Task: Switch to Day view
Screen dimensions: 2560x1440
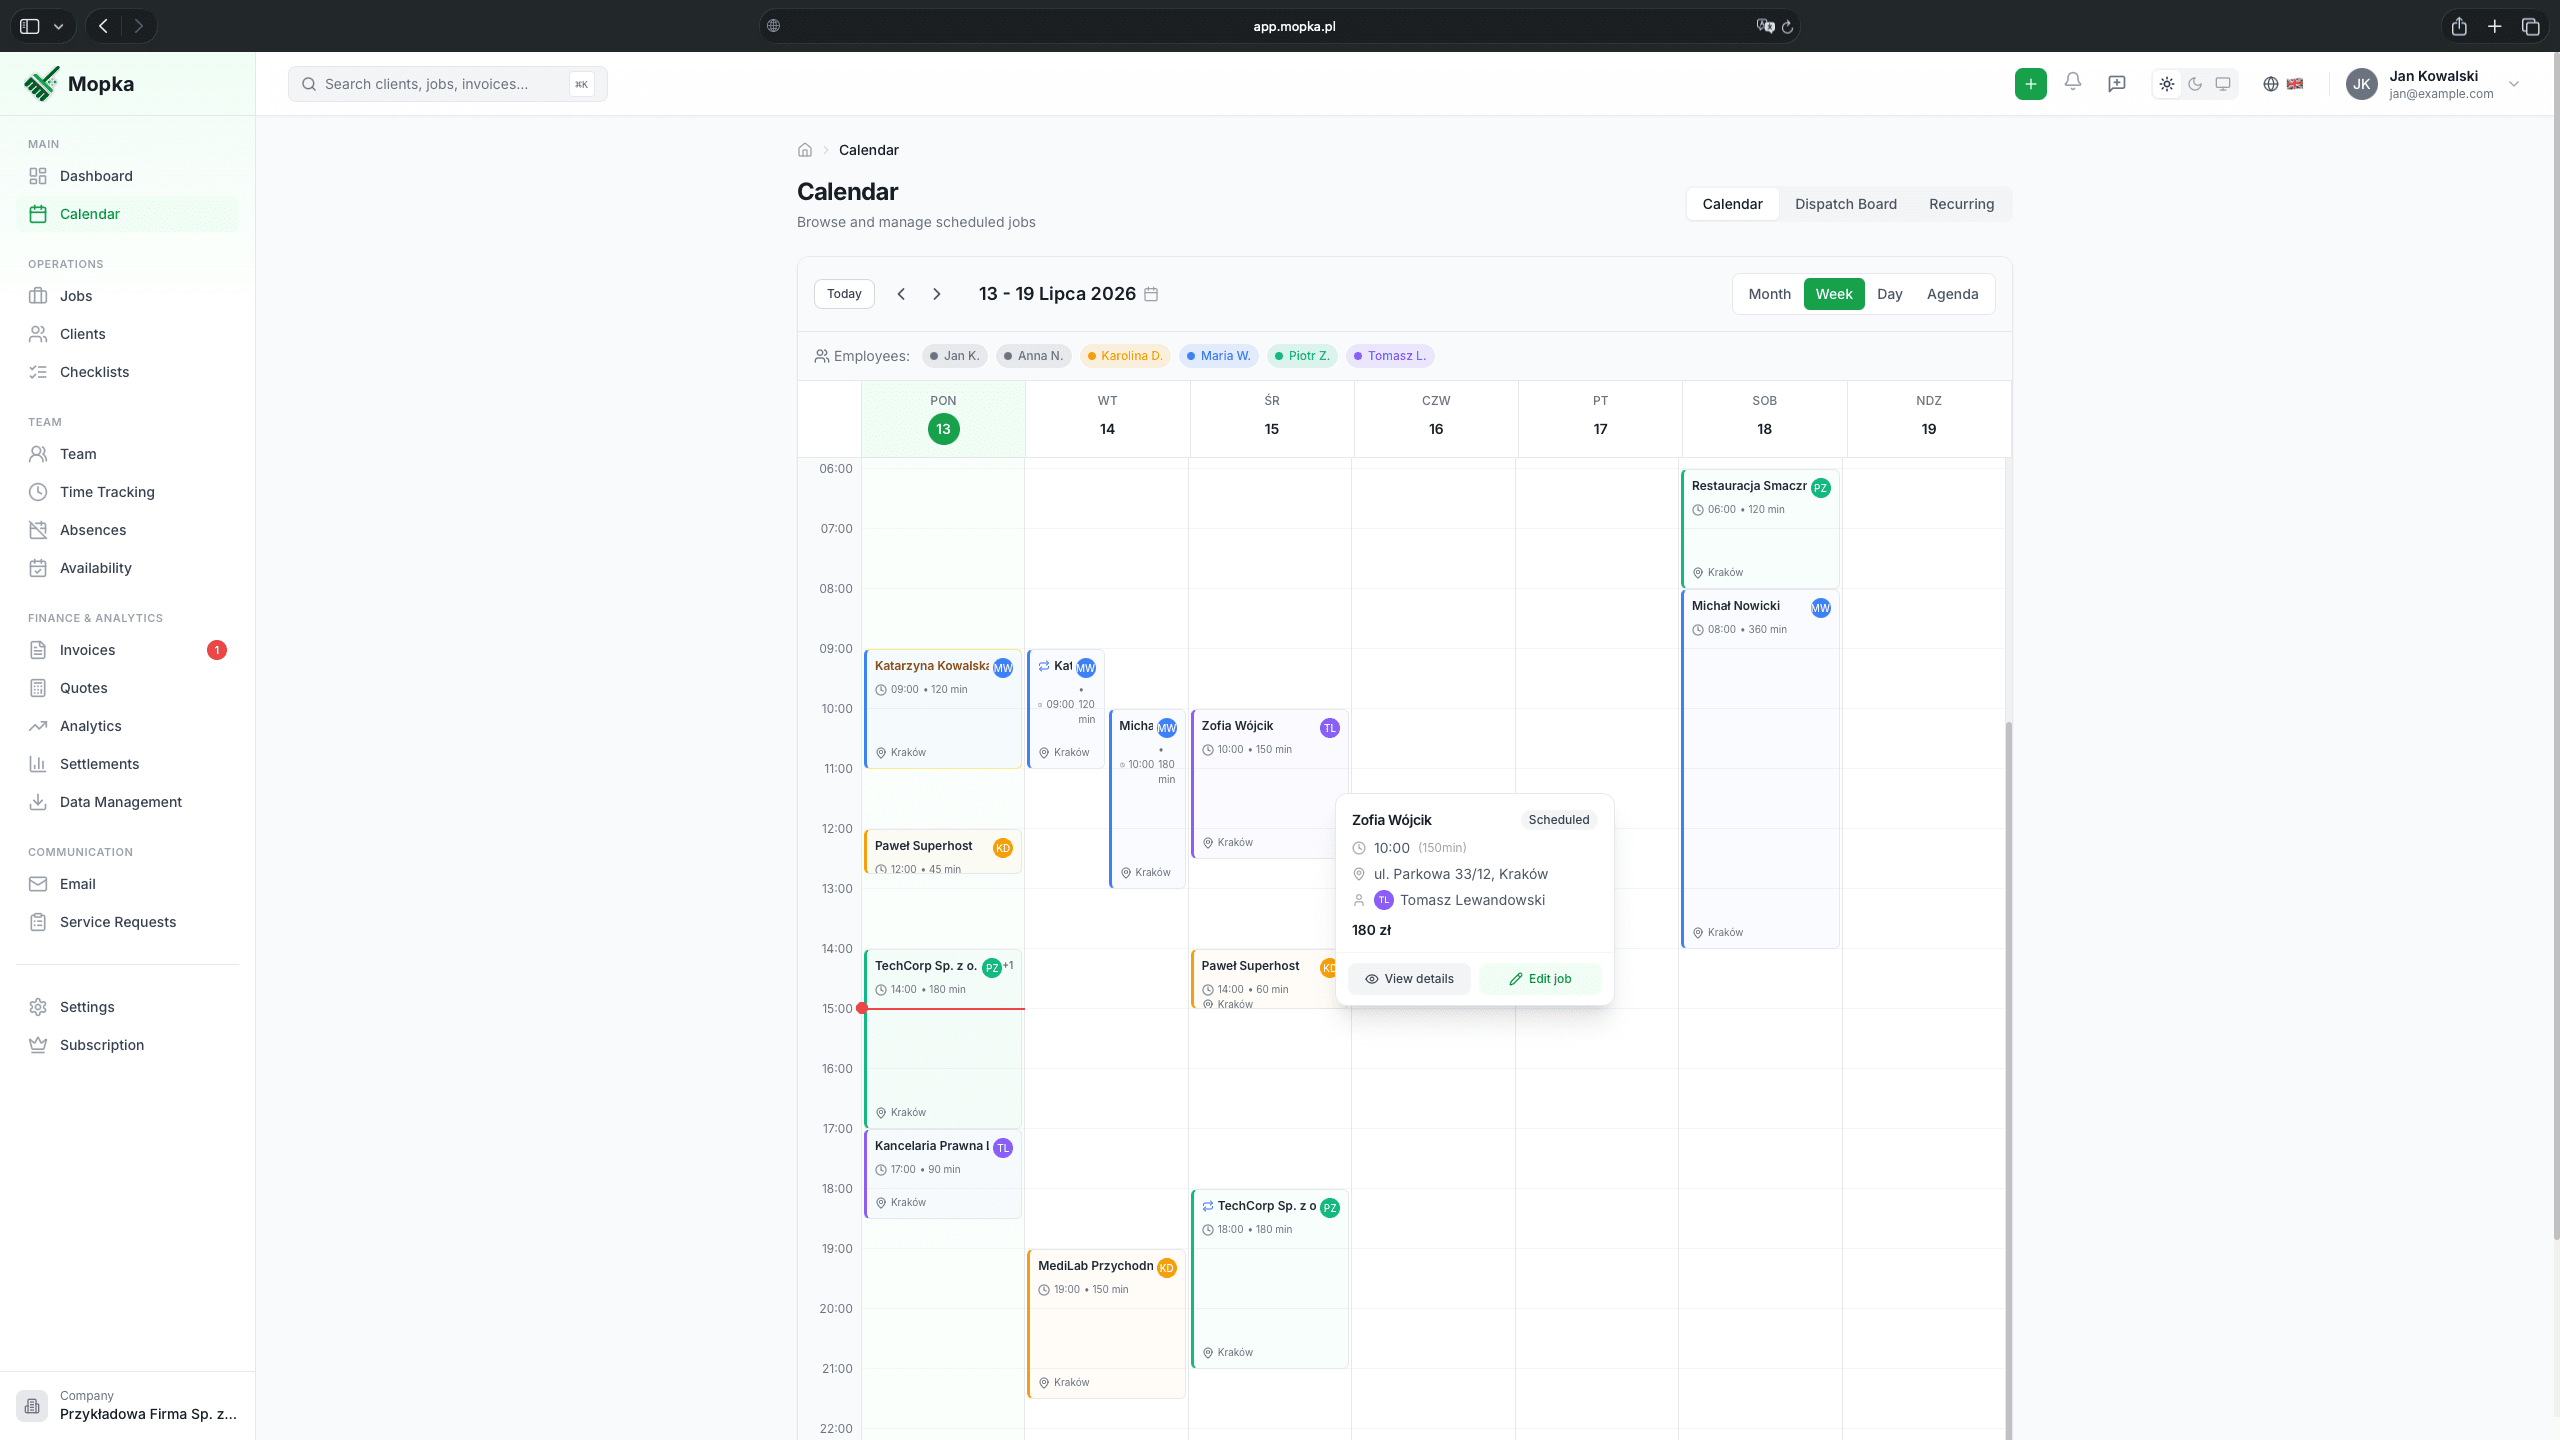Action: tap(1889, 294)
